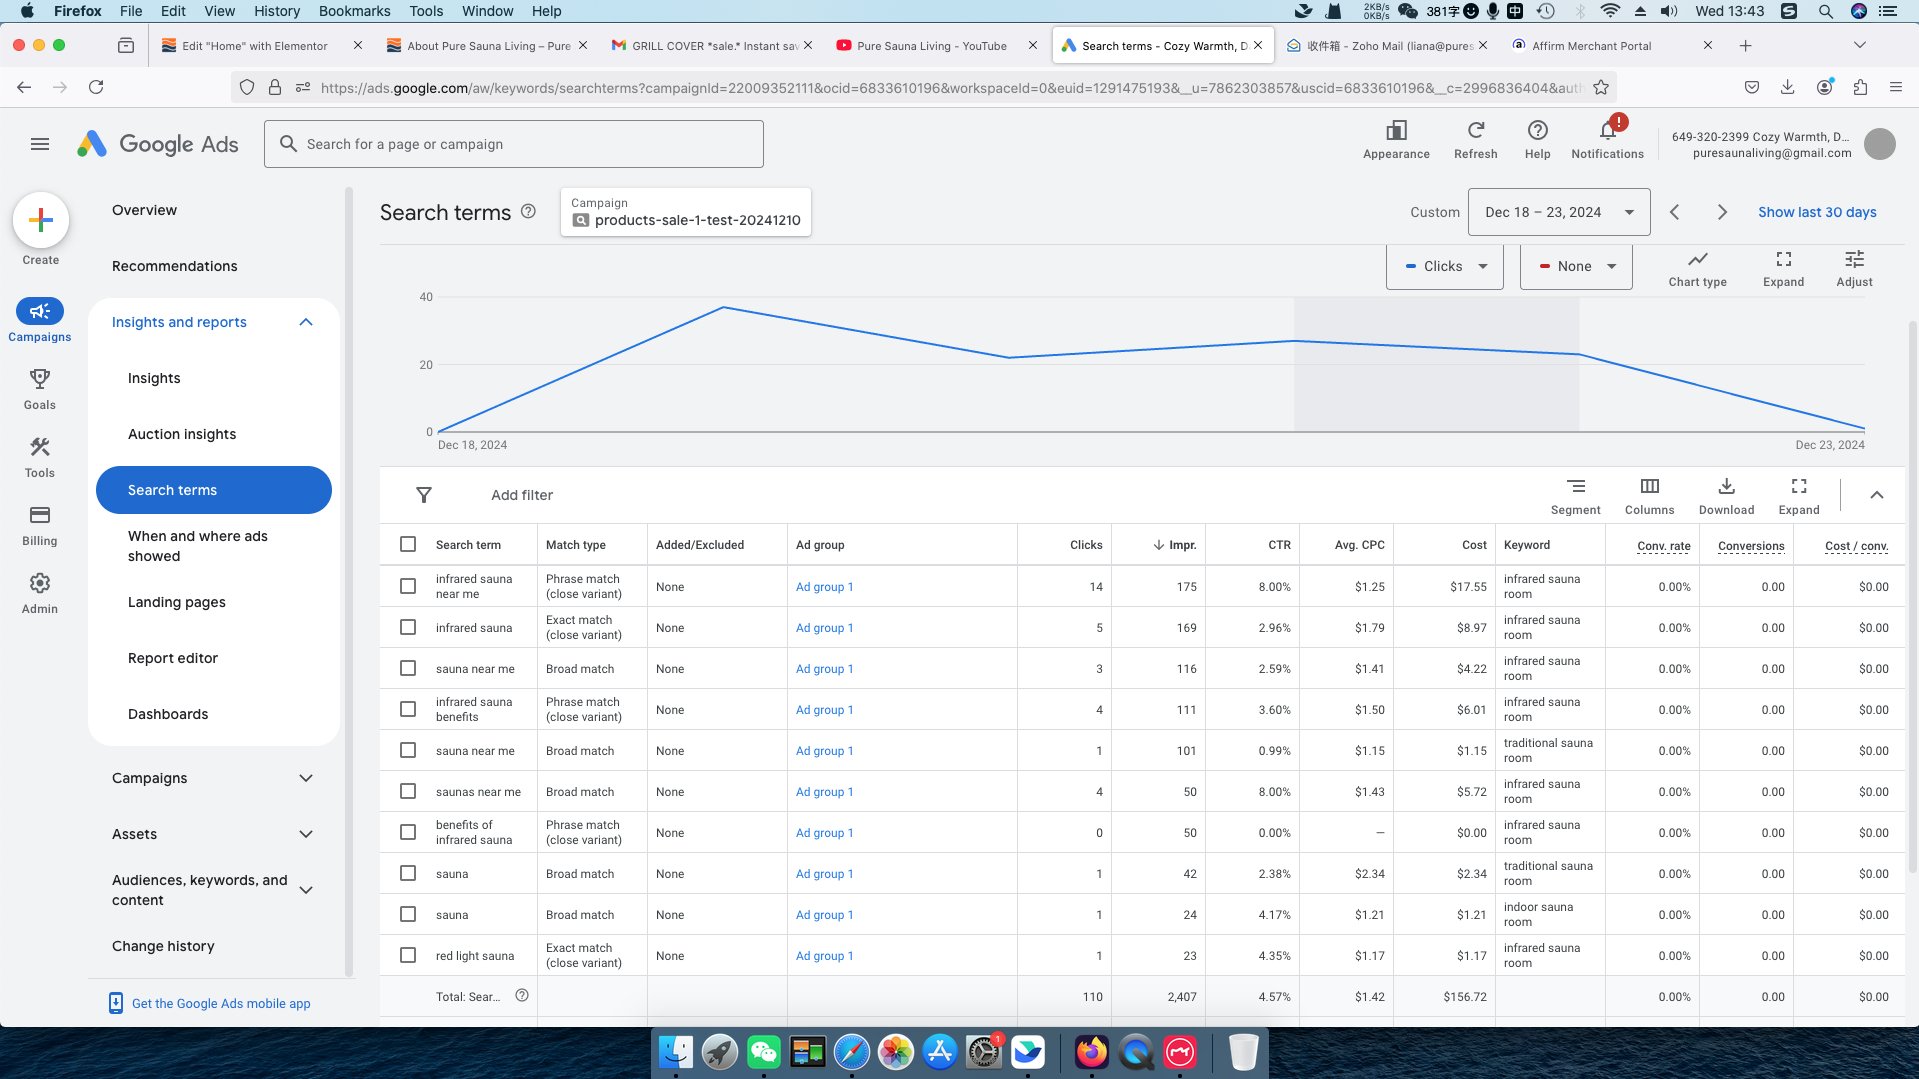Viewport: 1919px width, 1079px height.
Task: Click the Download icon above the table
Action: pyautogui.click(x=1726, y=487)
